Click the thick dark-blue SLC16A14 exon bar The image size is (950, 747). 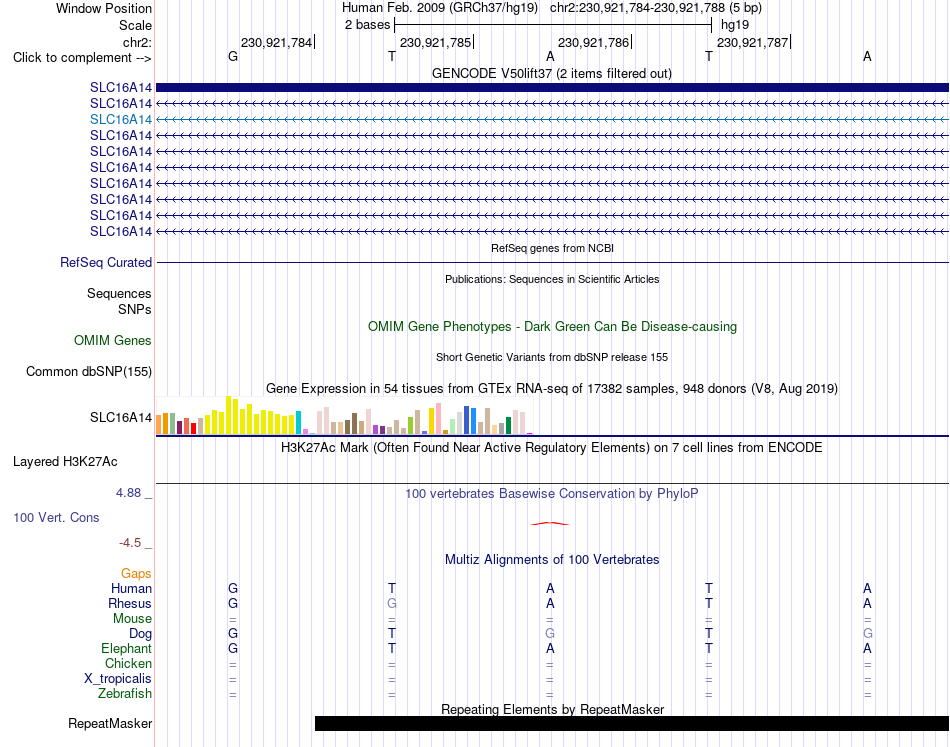point(552,87)
